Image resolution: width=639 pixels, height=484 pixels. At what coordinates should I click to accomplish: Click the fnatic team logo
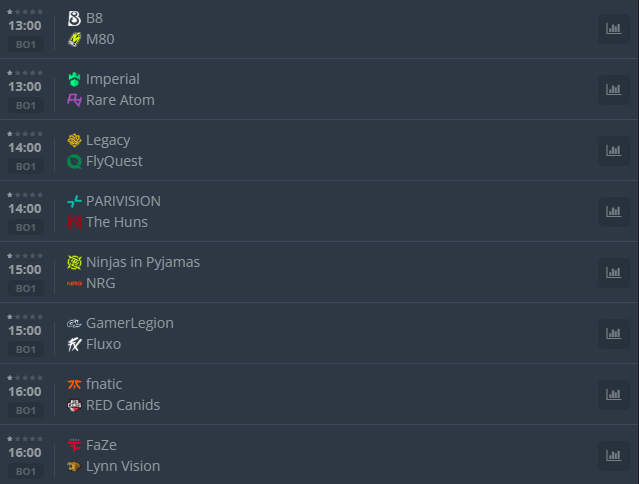(x=74, y=384)
